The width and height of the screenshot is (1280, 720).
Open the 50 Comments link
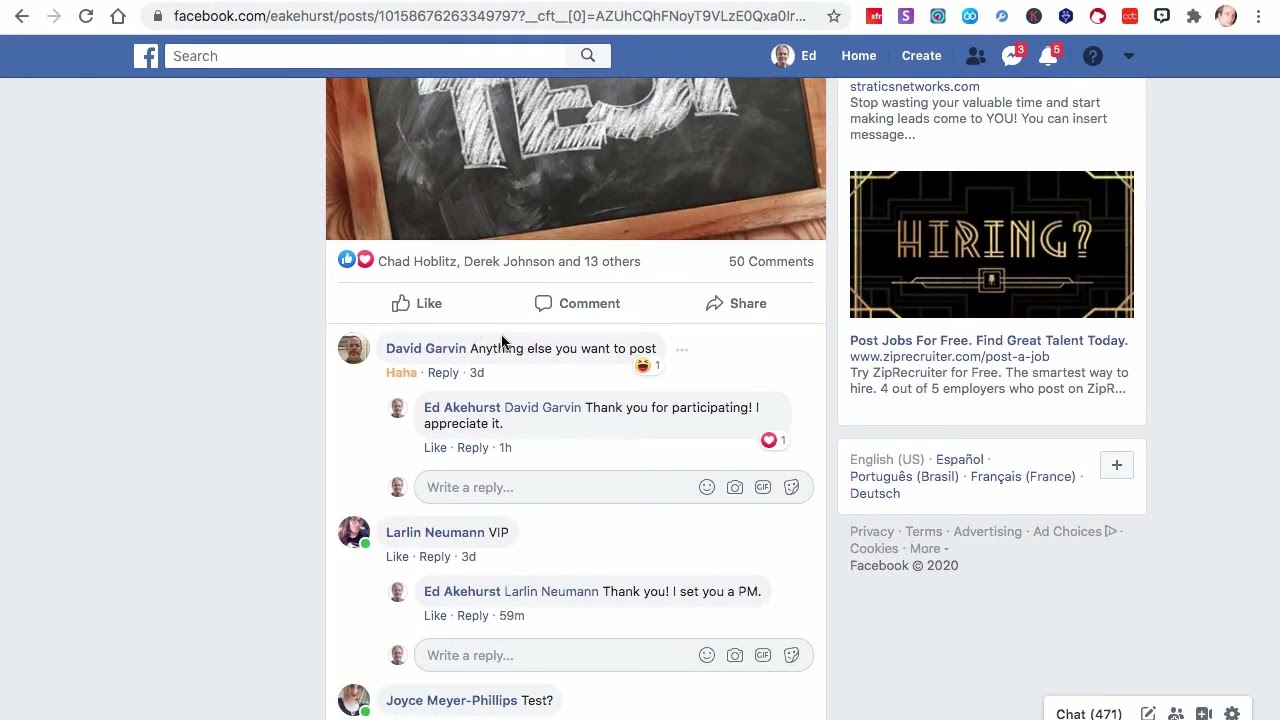771,261
